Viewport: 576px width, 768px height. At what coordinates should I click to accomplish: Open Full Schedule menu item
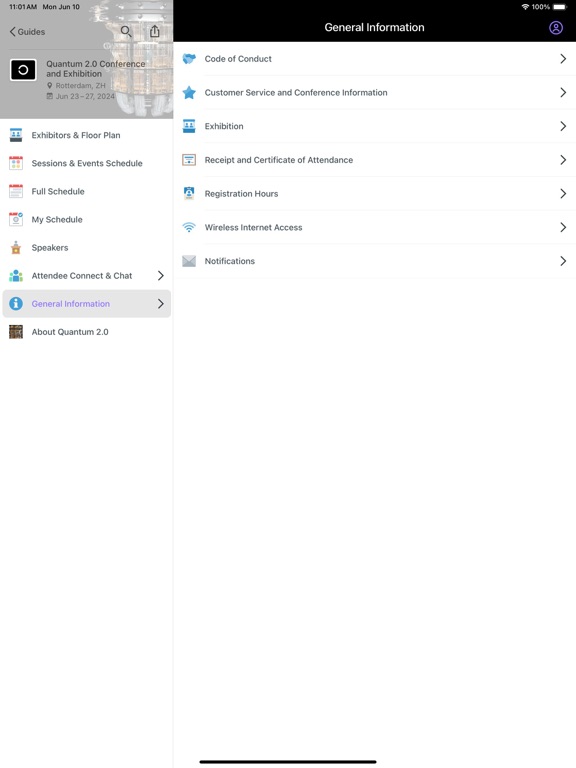click(87, 191)
